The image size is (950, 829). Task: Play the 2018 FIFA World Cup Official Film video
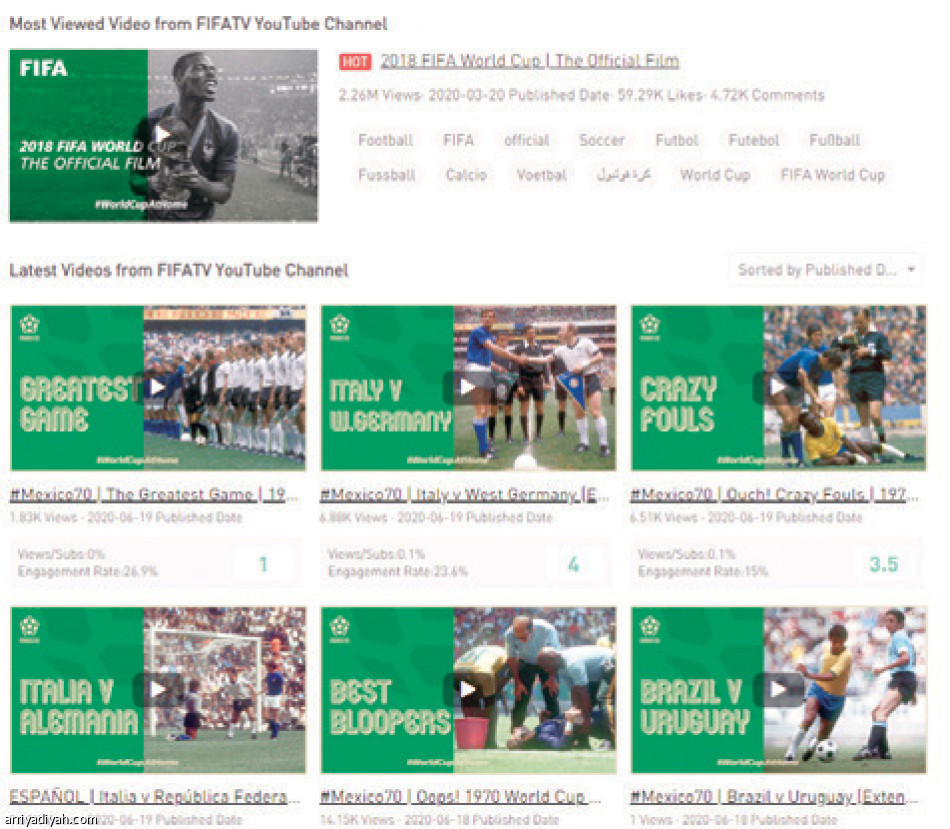[163, 134]
